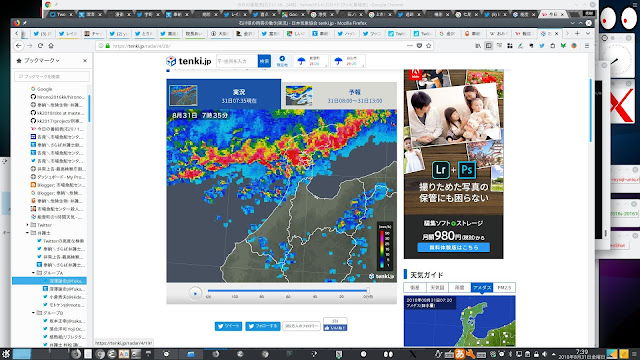Click the green extension icon in toolbar
This screenshot has width=640, height=360.
pyautogui.click(x=563, y=46)
